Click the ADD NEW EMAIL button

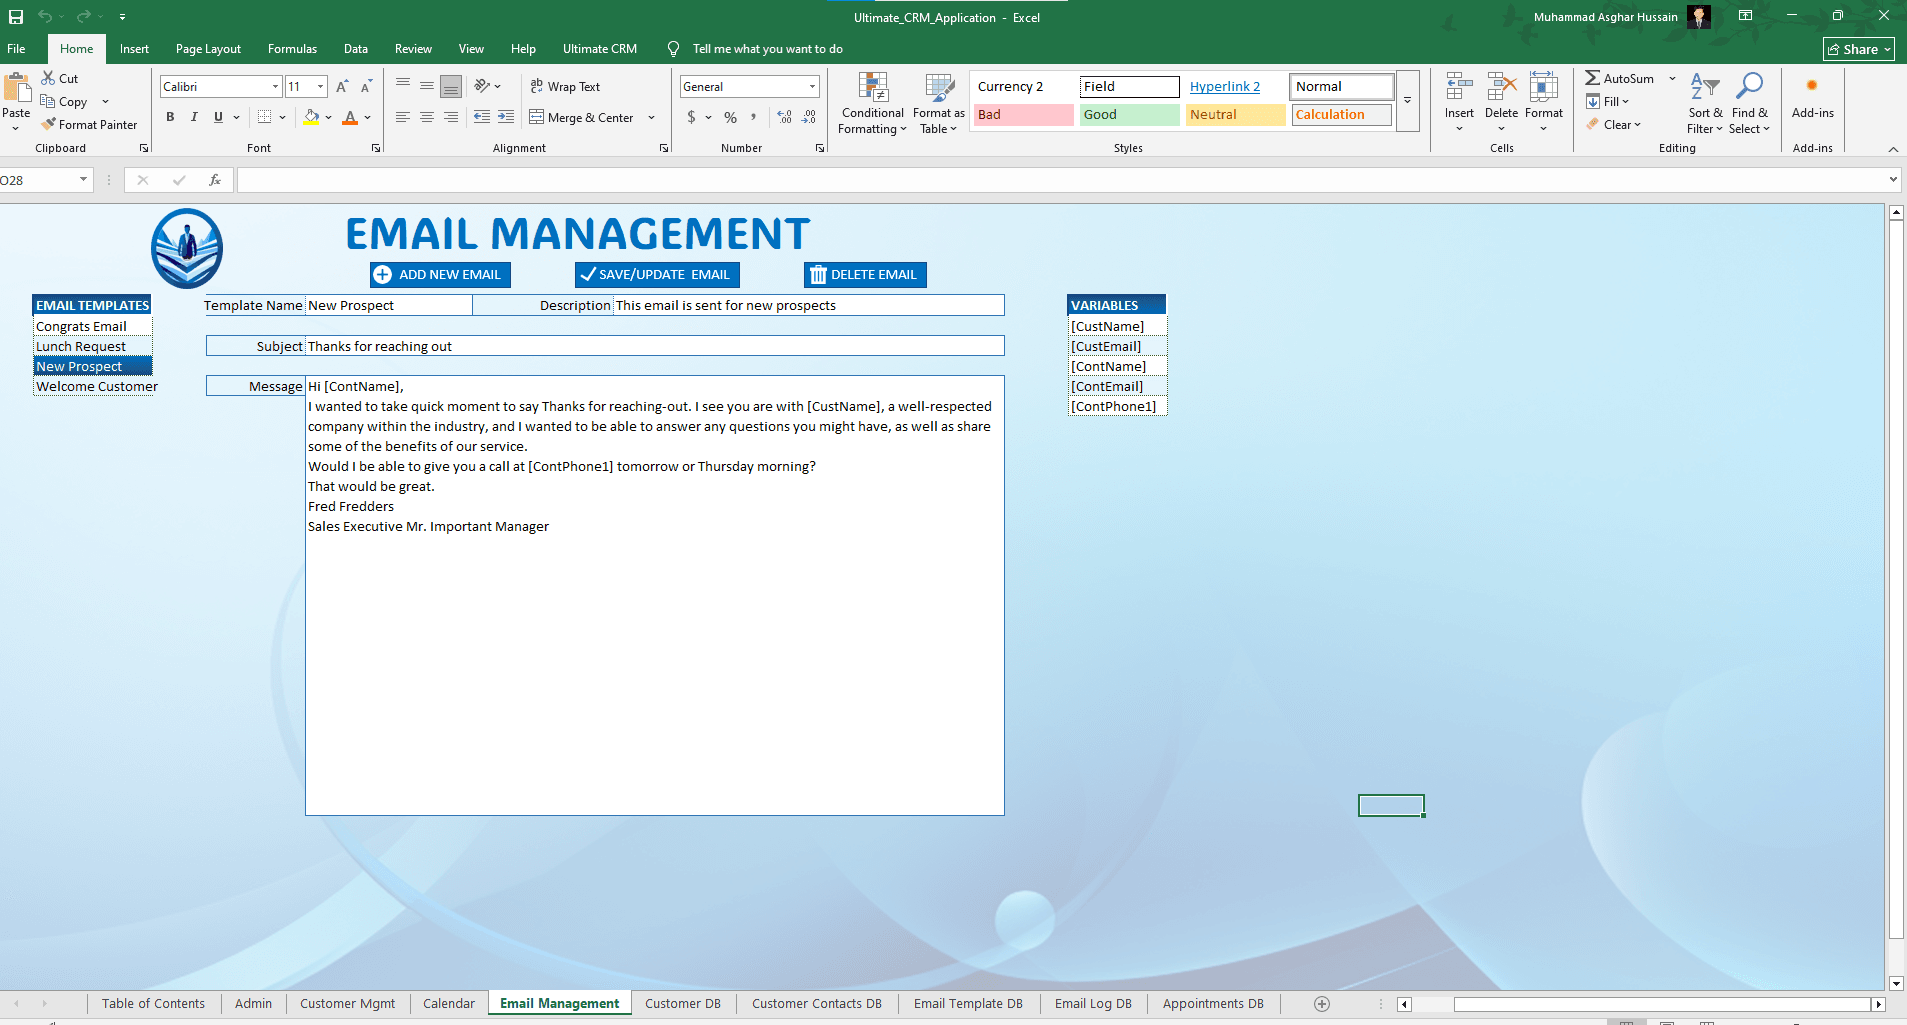(x=440, y=275)
